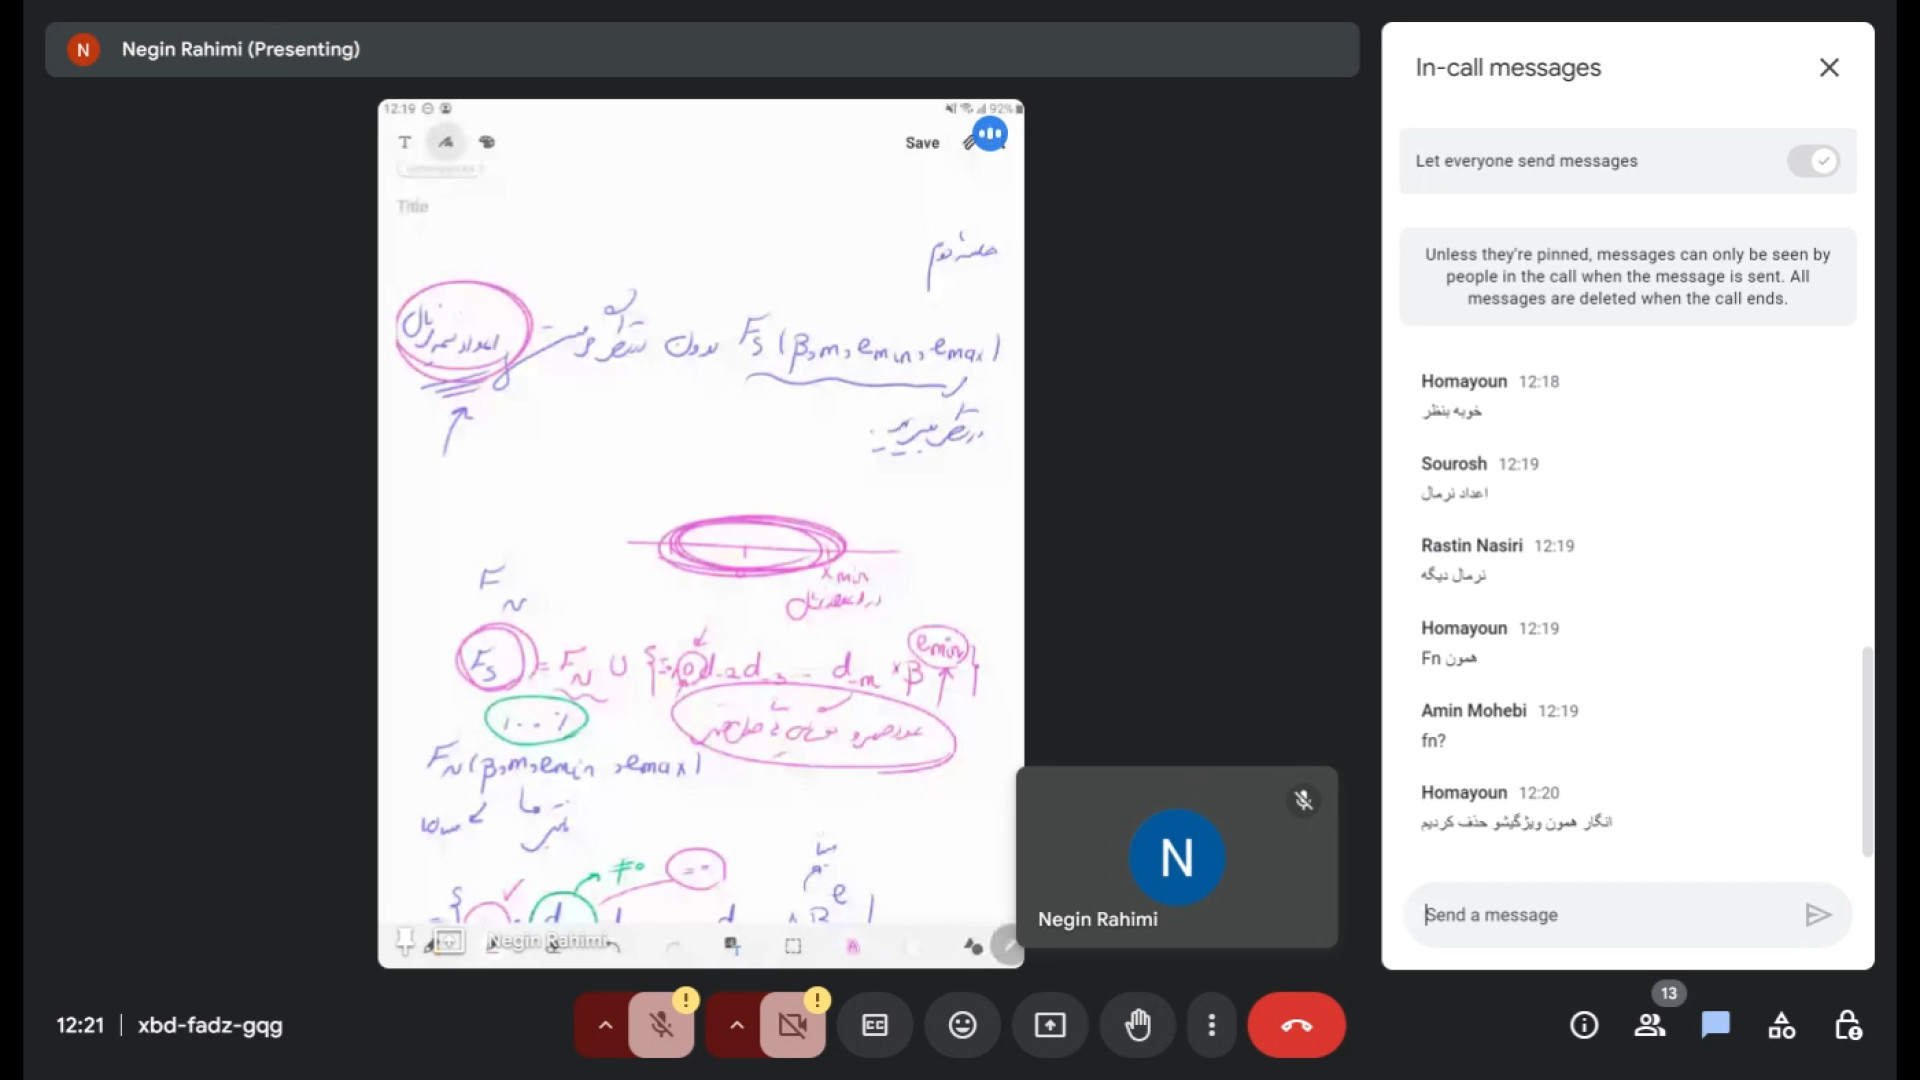Toggle Let everyone send messages switch
This screenshot has width=1920, height=1080.
pos(1813,161)
